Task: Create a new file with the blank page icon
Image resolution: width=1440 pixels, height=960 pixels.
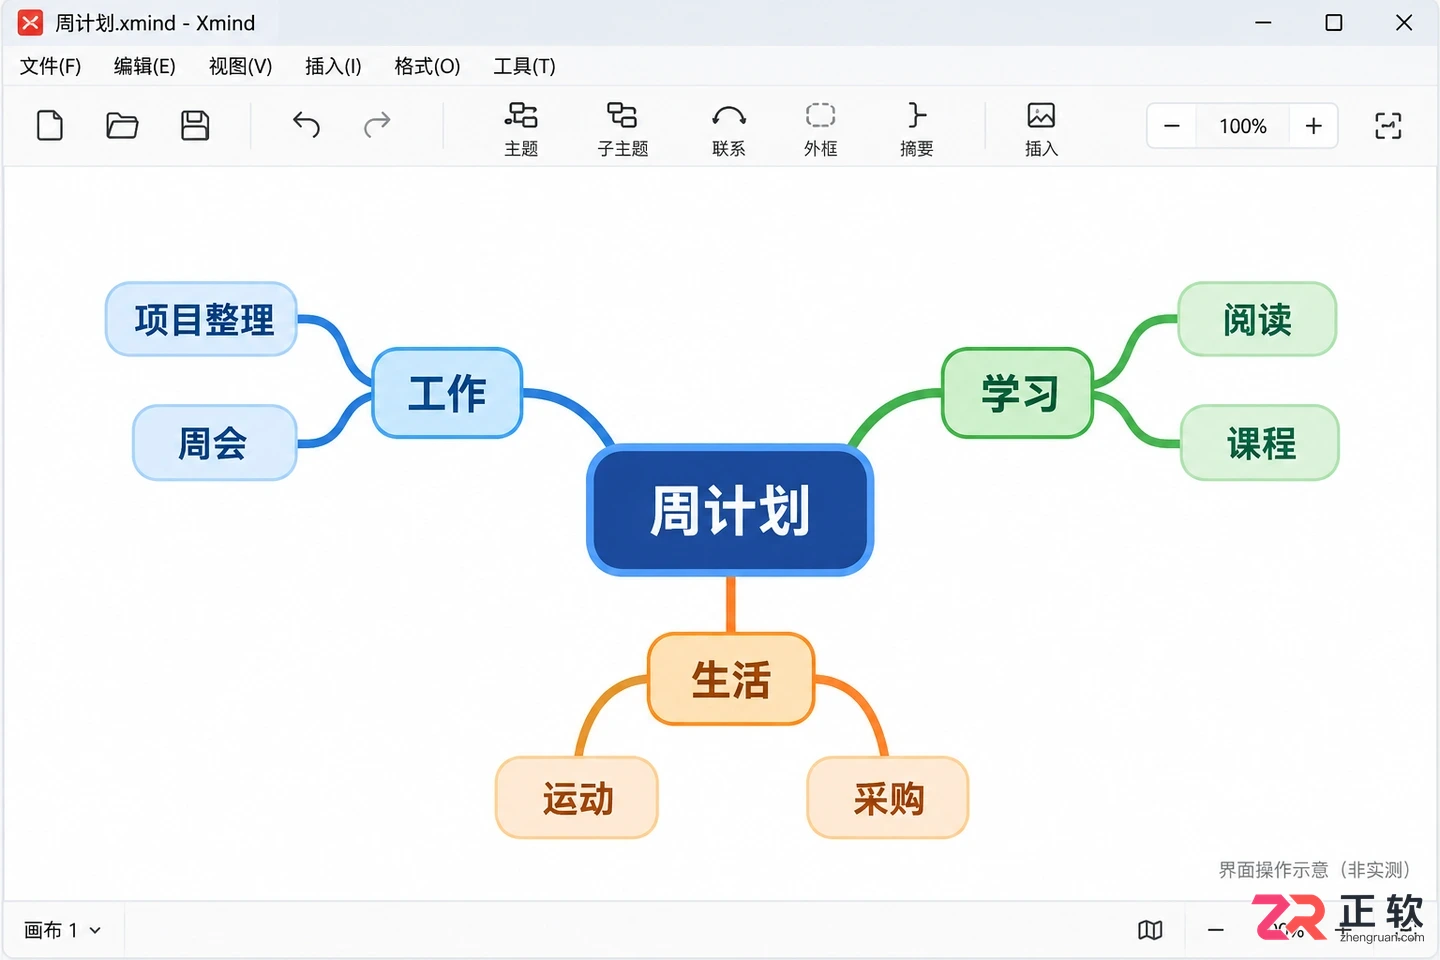Action: (x=50, y=126)
